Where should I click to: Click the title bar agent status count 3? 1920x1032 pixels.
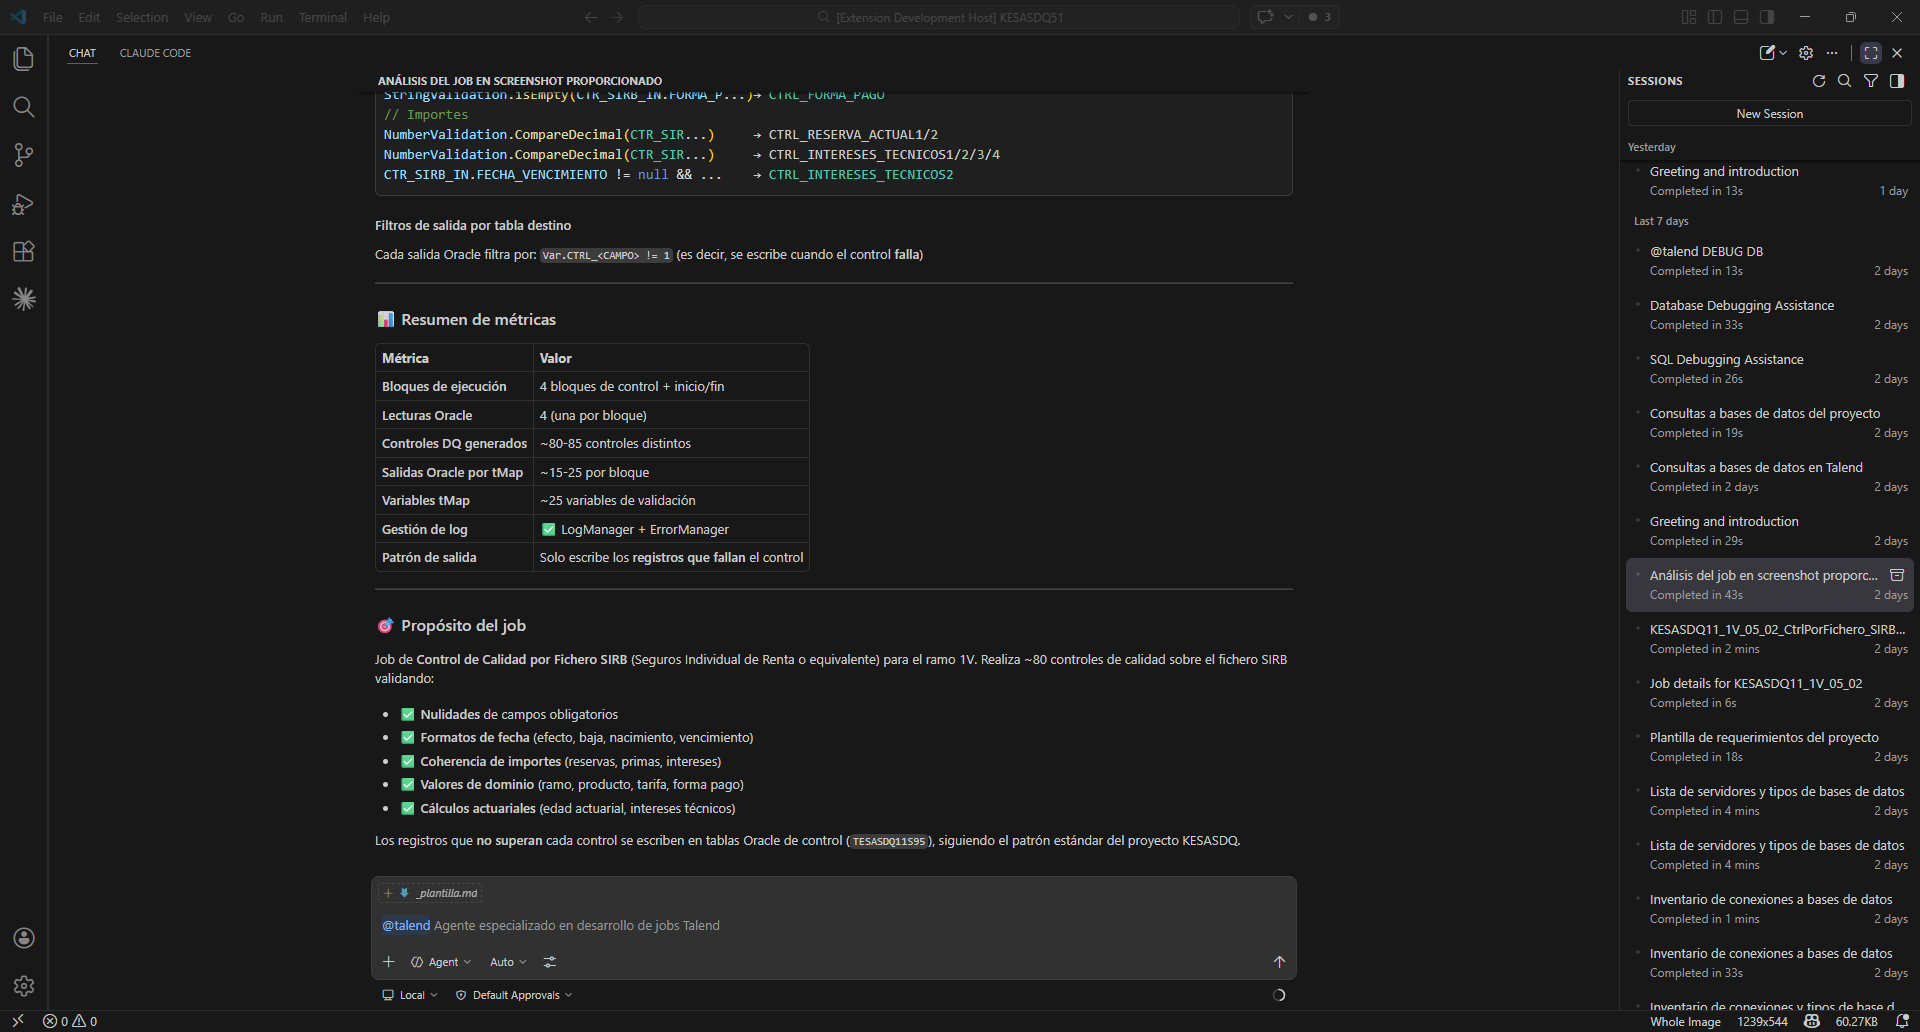[x=1320, y=17]
